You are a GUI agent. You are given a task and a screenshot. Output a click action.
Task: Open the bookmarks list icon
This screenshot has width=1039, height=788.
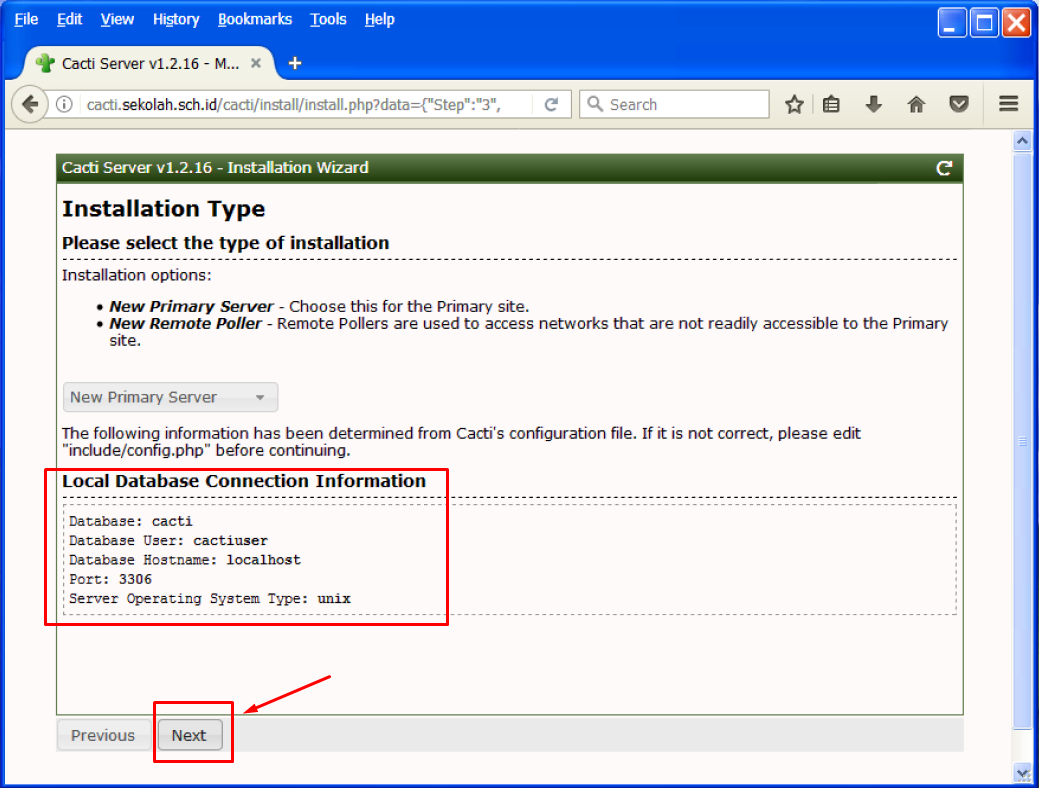click(x=831, y=104)
